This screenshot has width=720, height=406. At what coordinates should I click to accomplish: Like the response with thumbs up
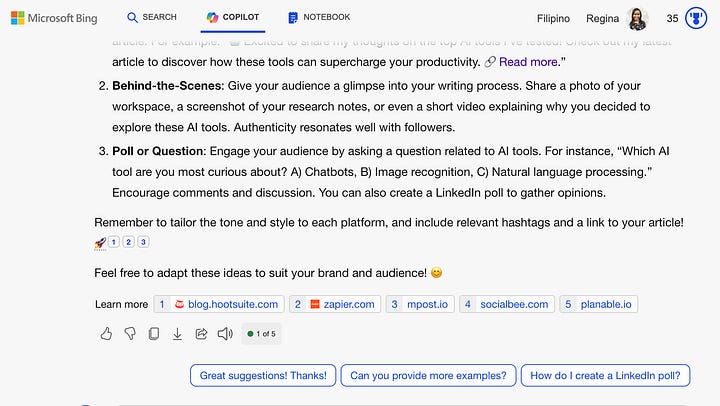106,333
